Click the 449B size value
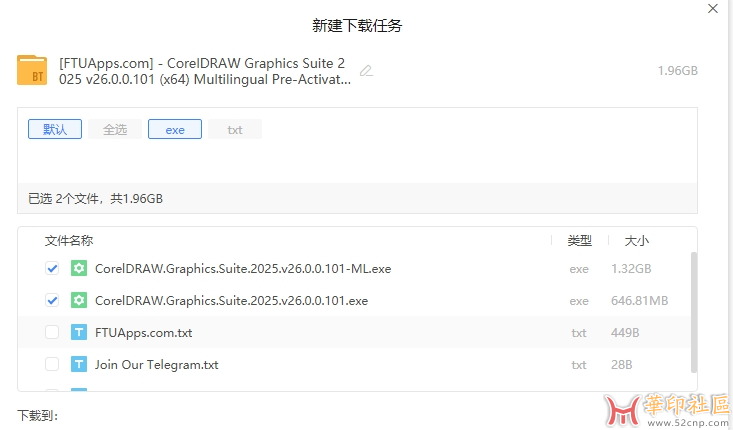 [625, 333]
